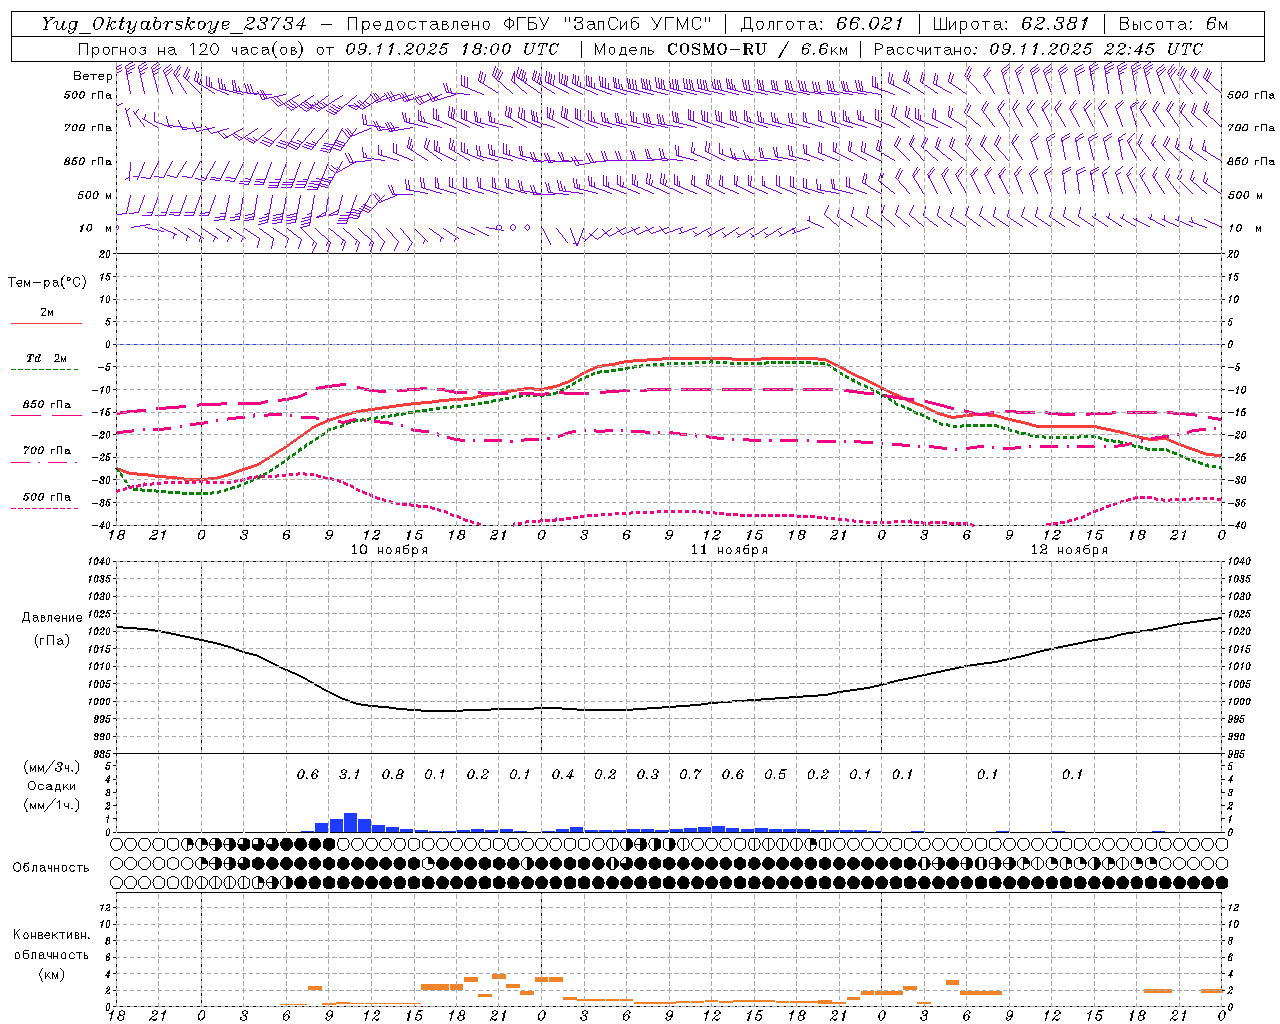1280x1024 pixels.
Task: Click the precipitation value 0.4
Action: [x=563, y=774]
